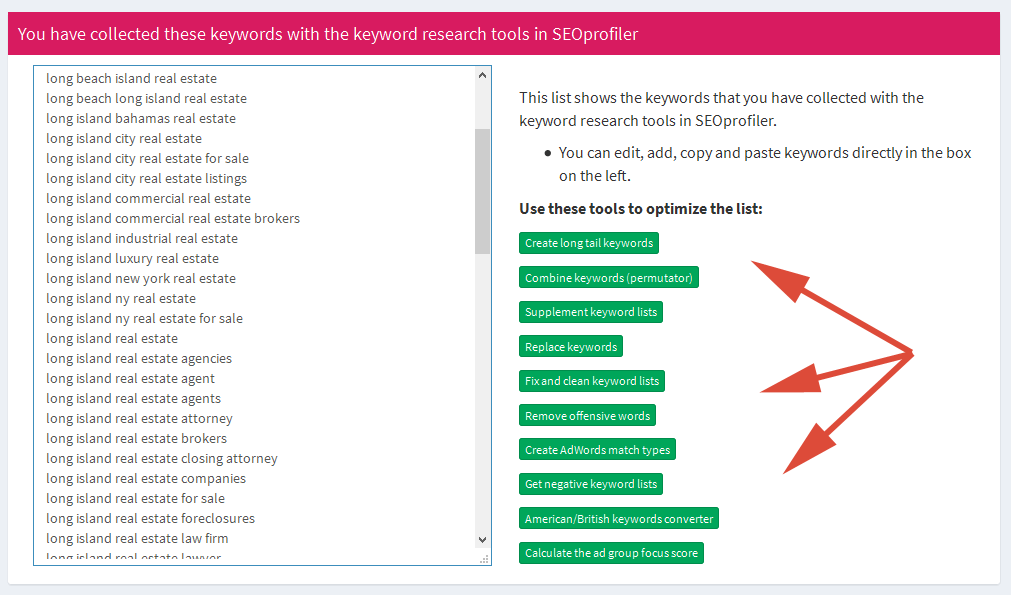Open the Create AdWords match types tool
This screenshot has height=595, width=1011.
click(597, 449)
